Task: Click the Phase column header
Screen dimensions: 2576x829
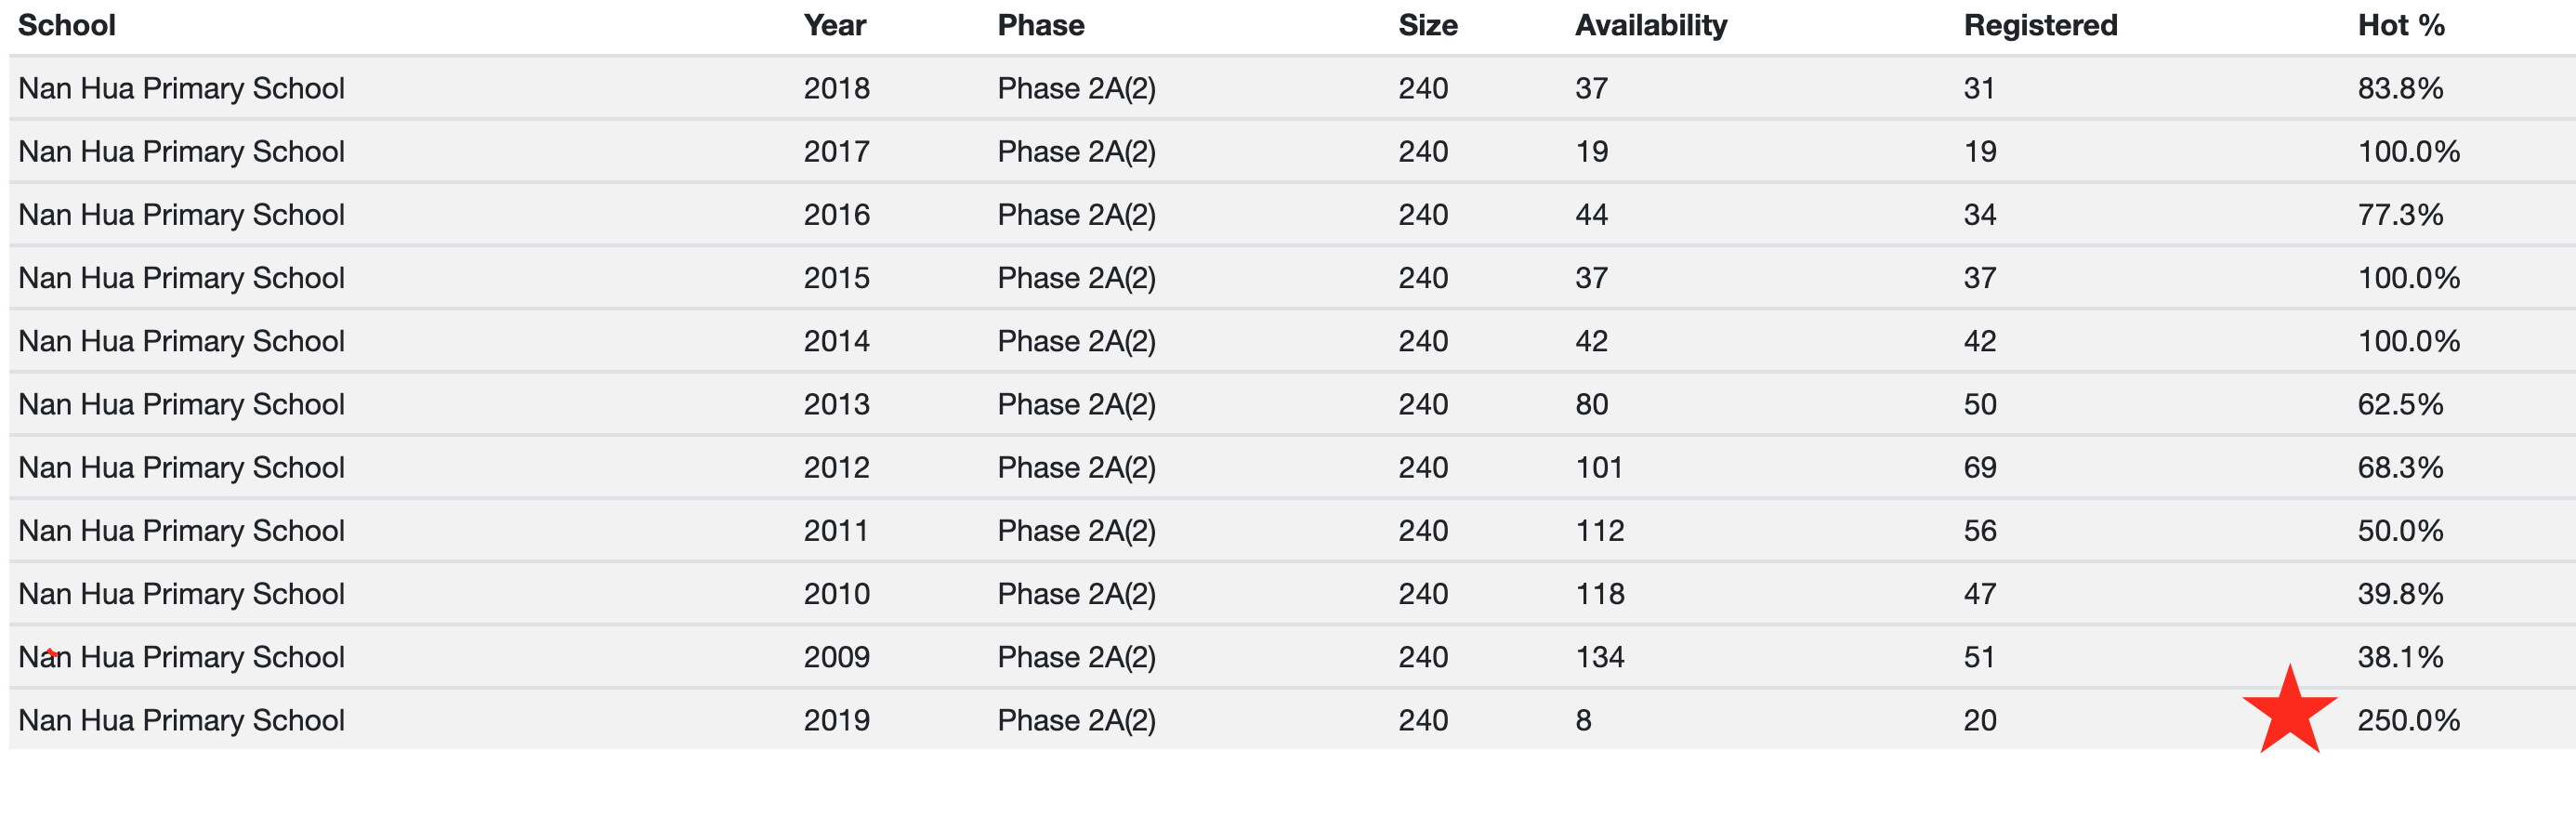Action: [1040, 25]
